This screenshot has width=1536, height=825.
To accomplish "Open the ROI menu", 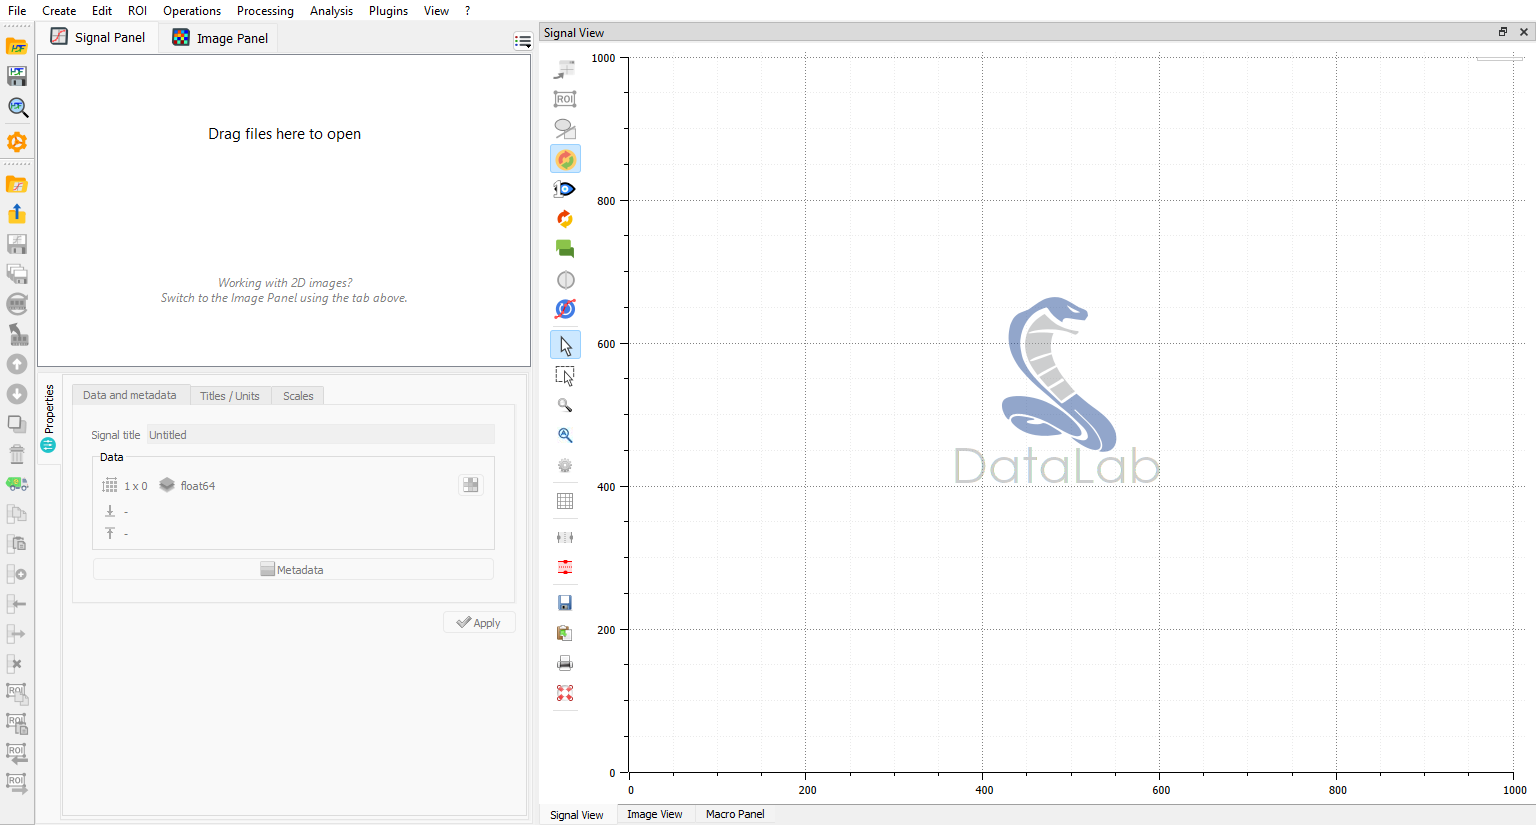I will click(137, 11).
